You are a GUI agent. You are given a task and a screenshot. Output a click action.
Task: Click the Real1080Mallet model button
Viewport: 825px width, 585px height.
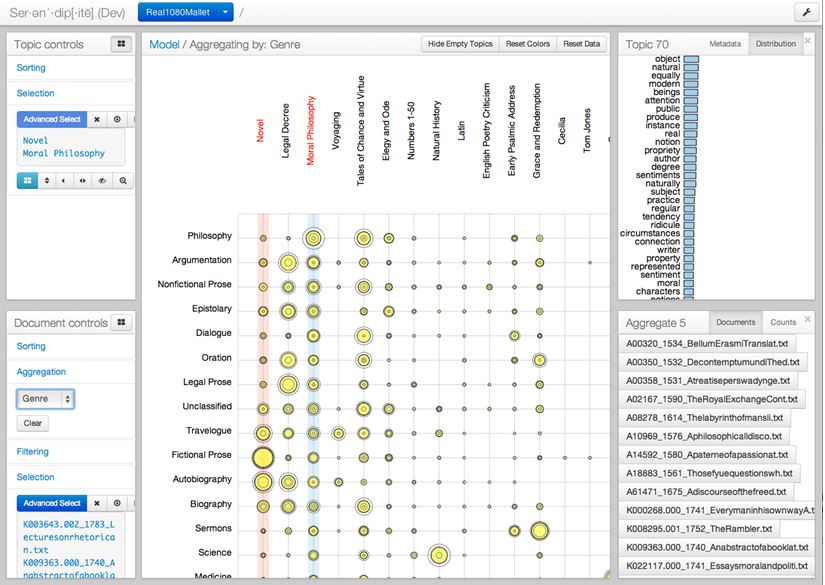tap(178, 12)
